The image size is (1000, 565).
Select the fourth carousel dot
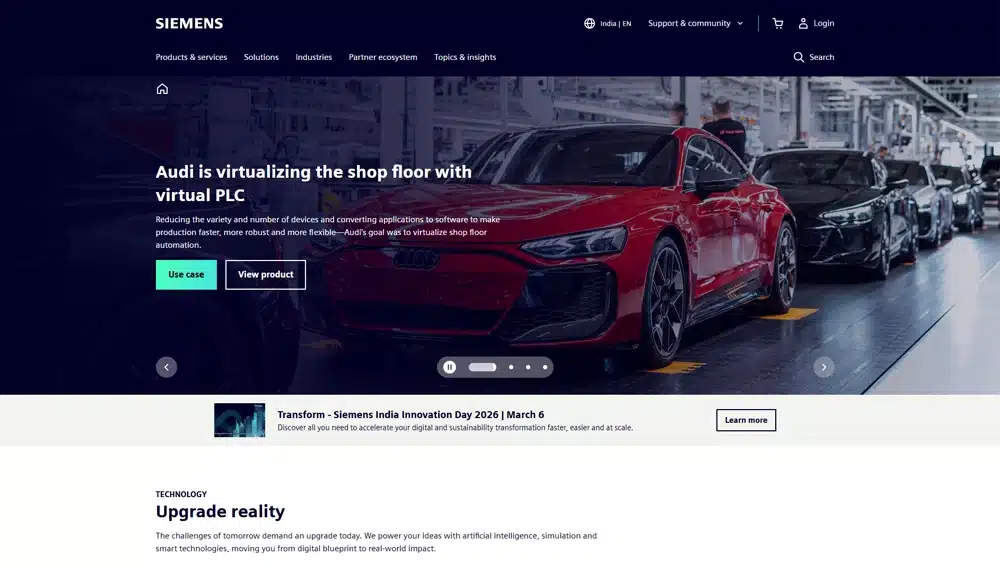tap(545, 367)
